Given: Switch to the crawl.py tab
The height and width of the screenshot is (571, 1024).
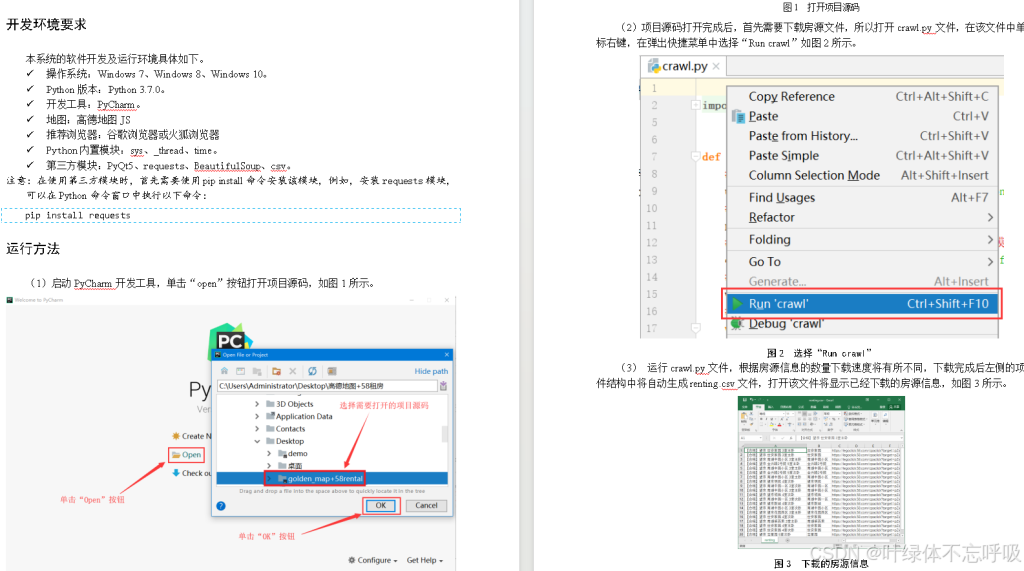Looking at the screenshot, I should pos(684,66).
